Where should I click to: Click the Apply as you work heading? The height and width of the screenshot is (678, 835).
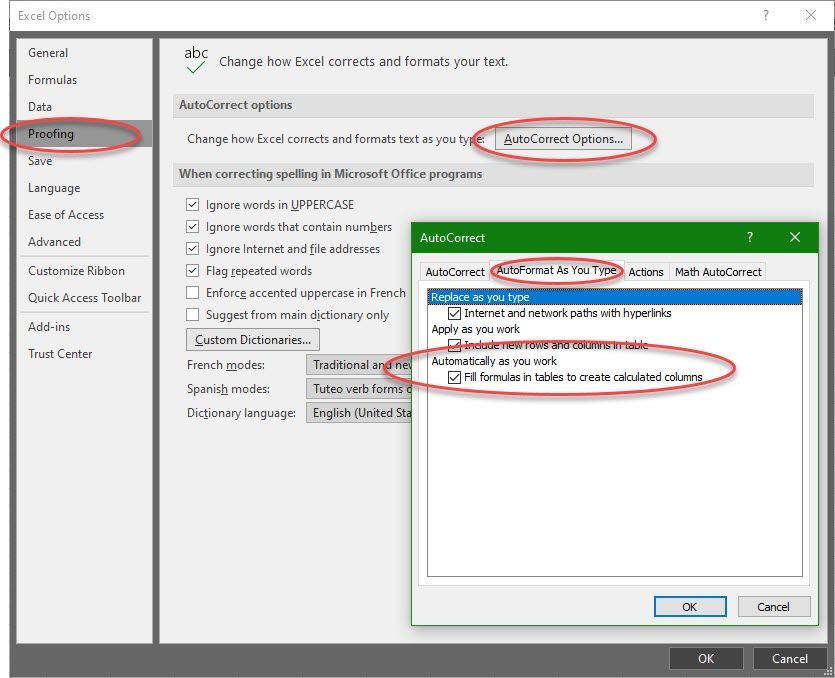point(476,329)
